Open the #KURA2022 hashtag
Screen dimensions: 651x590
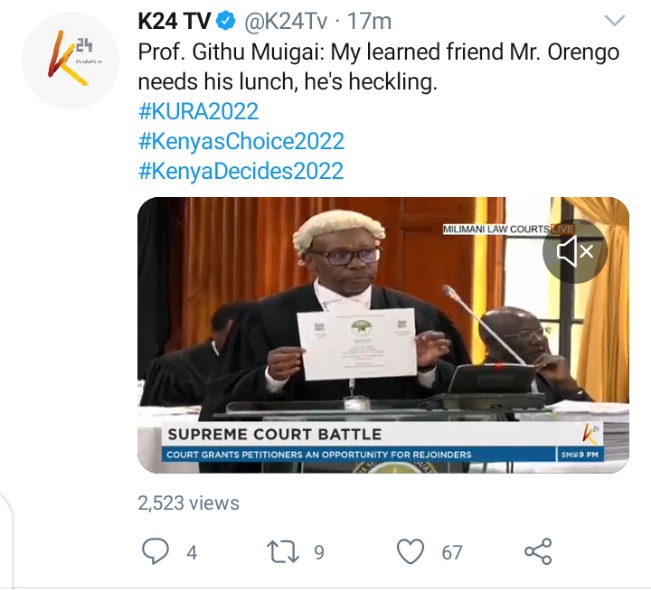pos(198,111)
